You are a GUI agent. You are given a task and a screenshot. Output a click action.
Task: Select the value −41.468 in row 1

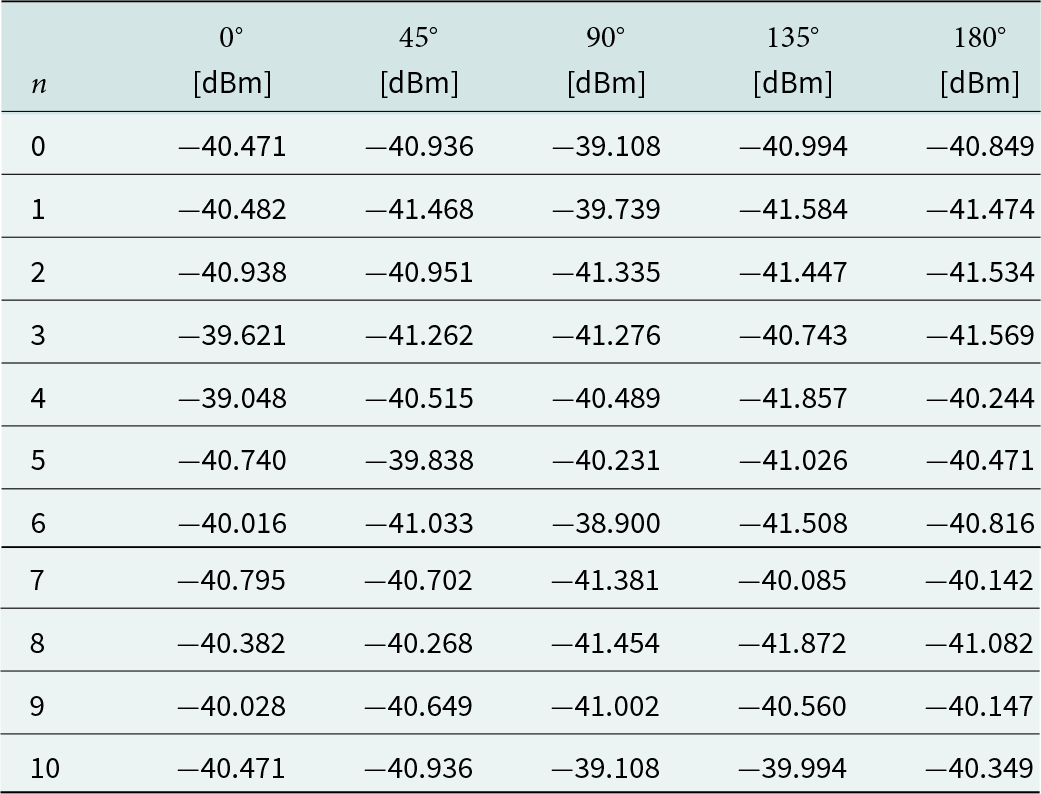pyautogui.click(x=419, y=209)
